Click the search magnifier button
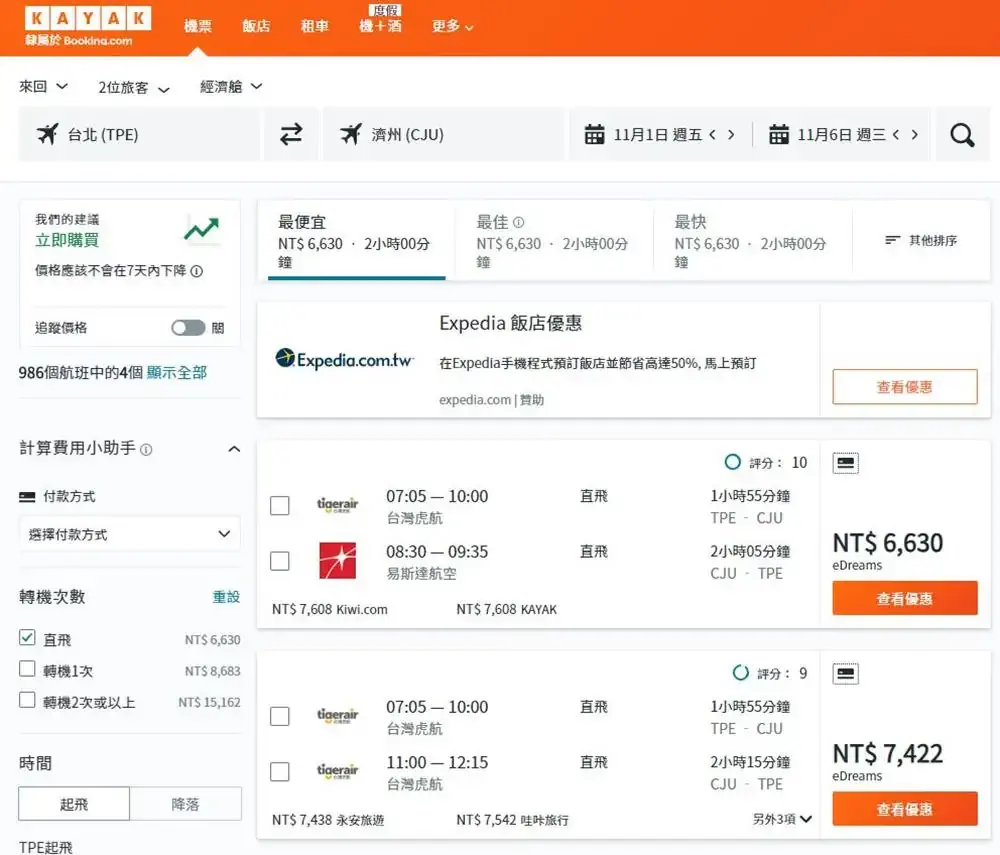The width and height of the screenshot is (1000, 855). [x=962, y=135]
